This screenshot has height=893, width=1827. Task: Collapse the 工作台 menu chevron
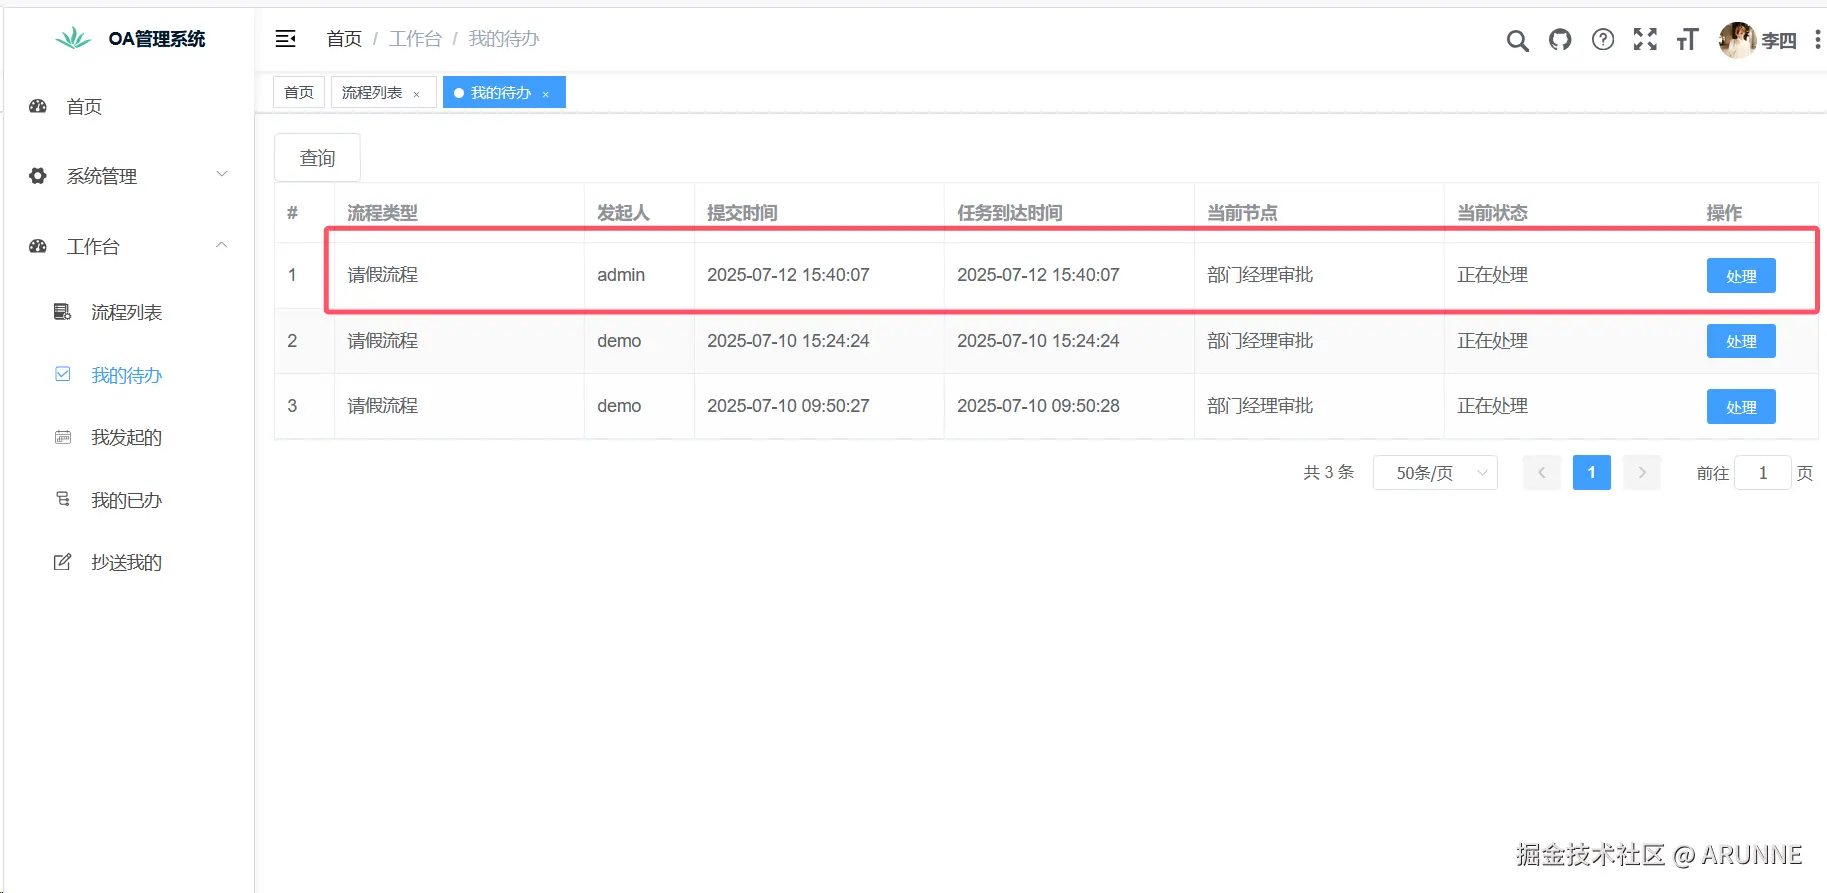(222, 245)
